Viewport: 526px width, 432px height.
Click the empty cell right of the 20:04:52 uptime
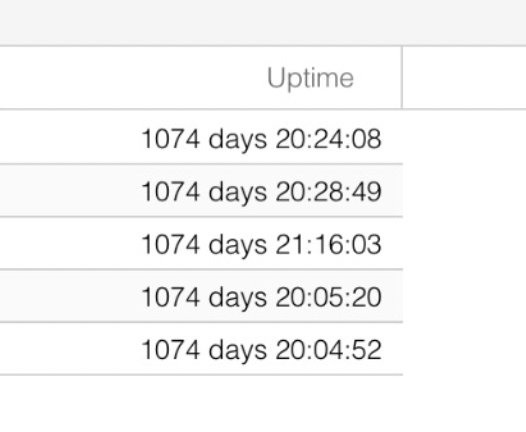465,348
